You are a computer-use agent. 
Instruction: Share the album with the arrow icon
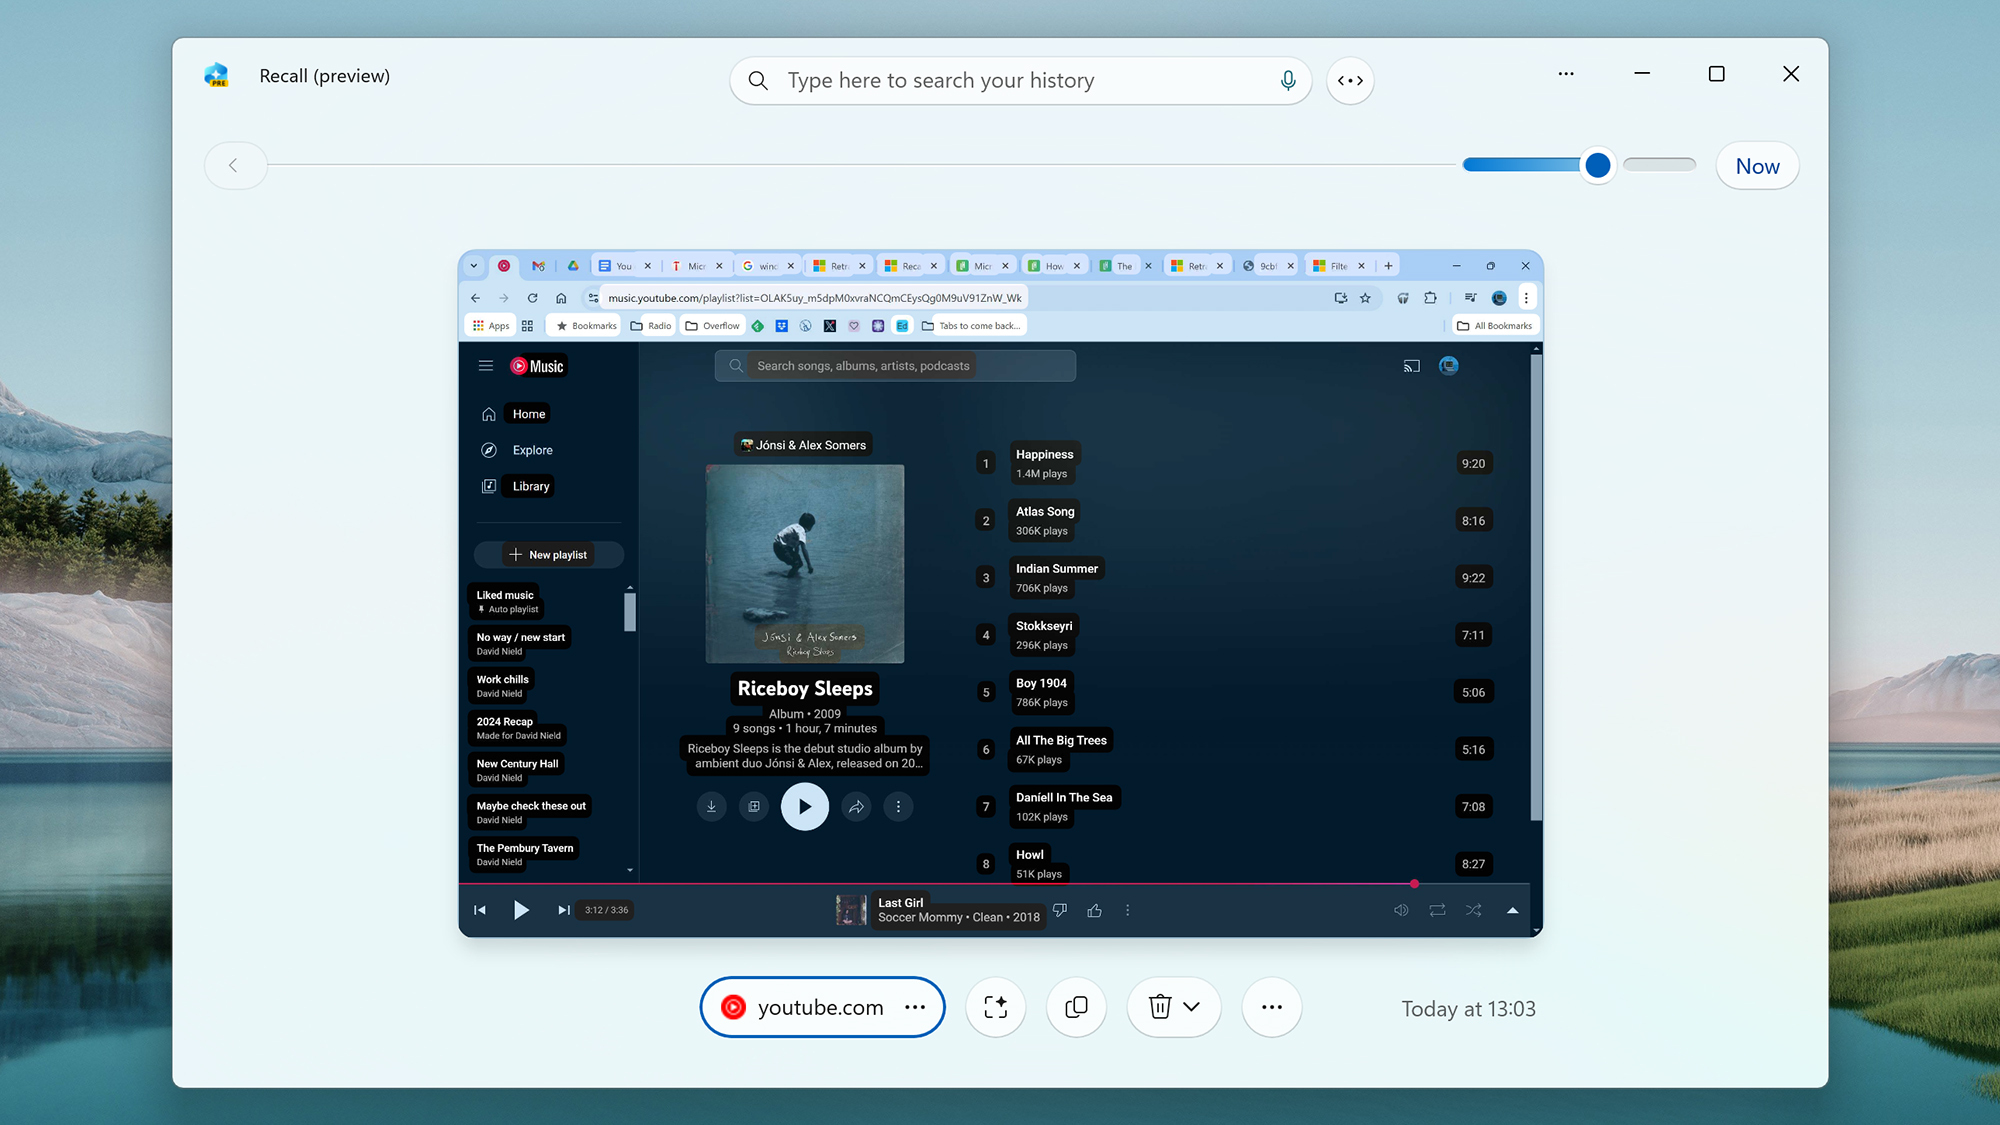(x=856, y=807)
